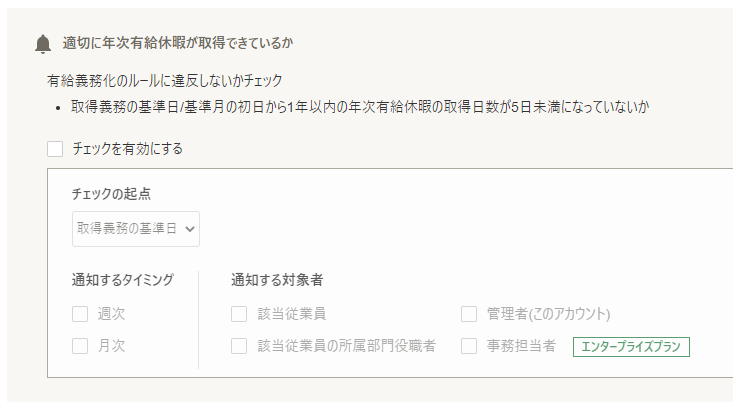Click the 事務担当者 label text
The width and height of the screenshot is (733, 410).
coord(521,346)
